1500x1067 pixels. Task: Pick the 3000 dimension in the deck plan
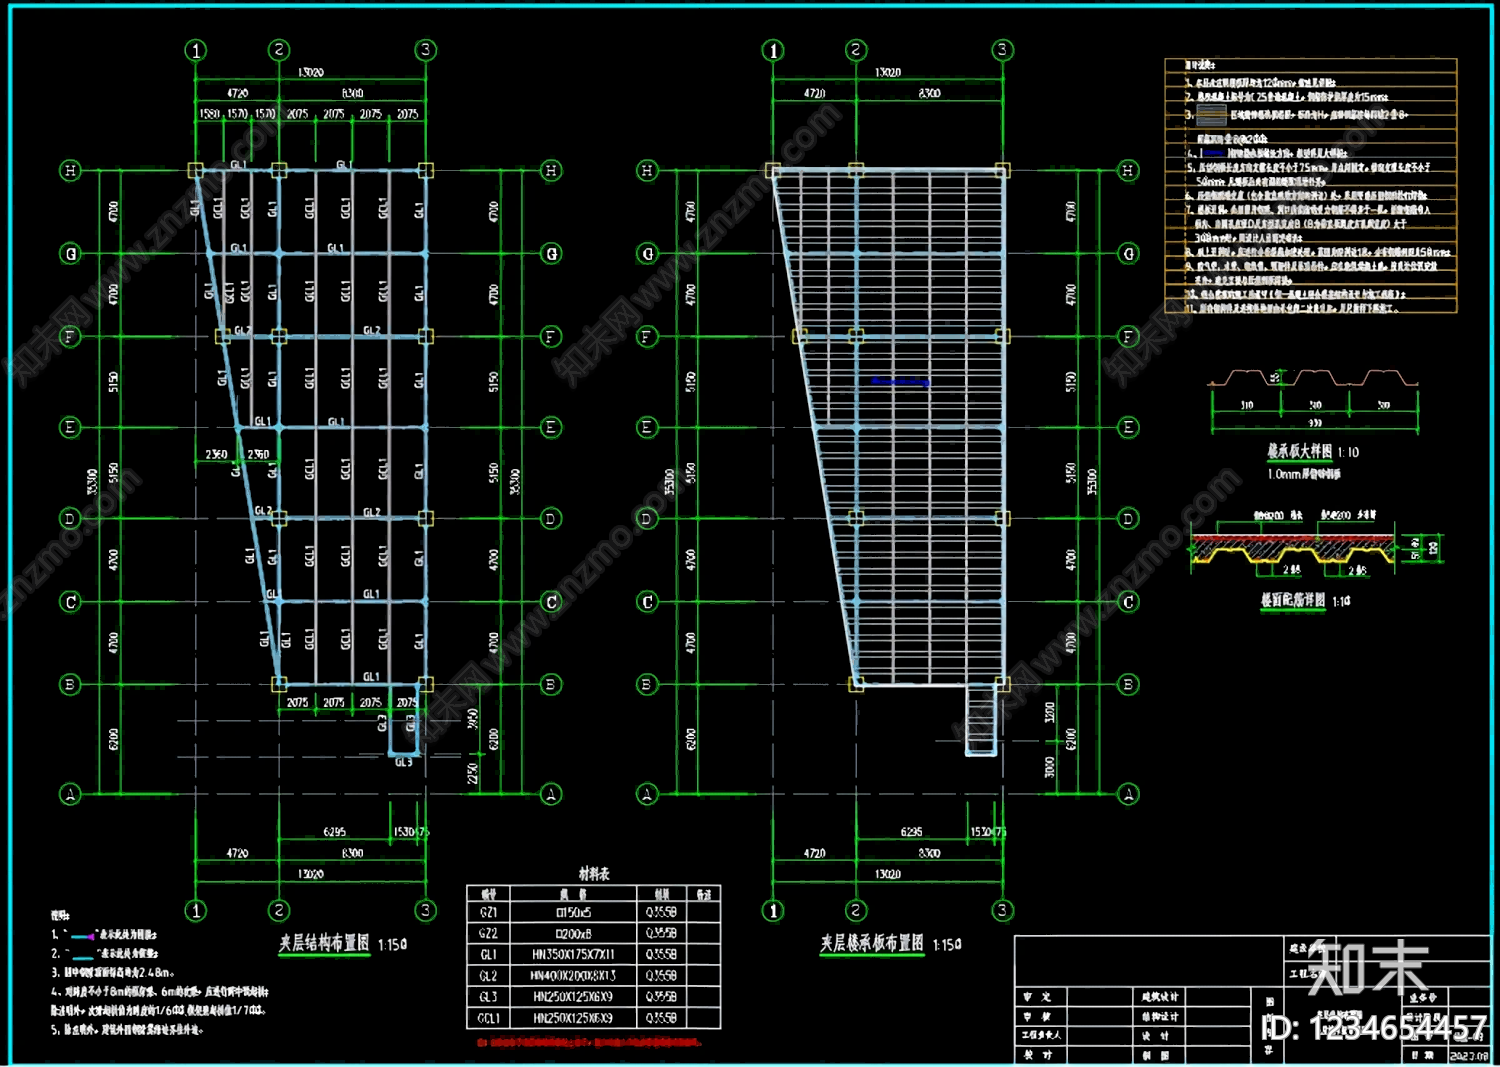[1050, 767]
